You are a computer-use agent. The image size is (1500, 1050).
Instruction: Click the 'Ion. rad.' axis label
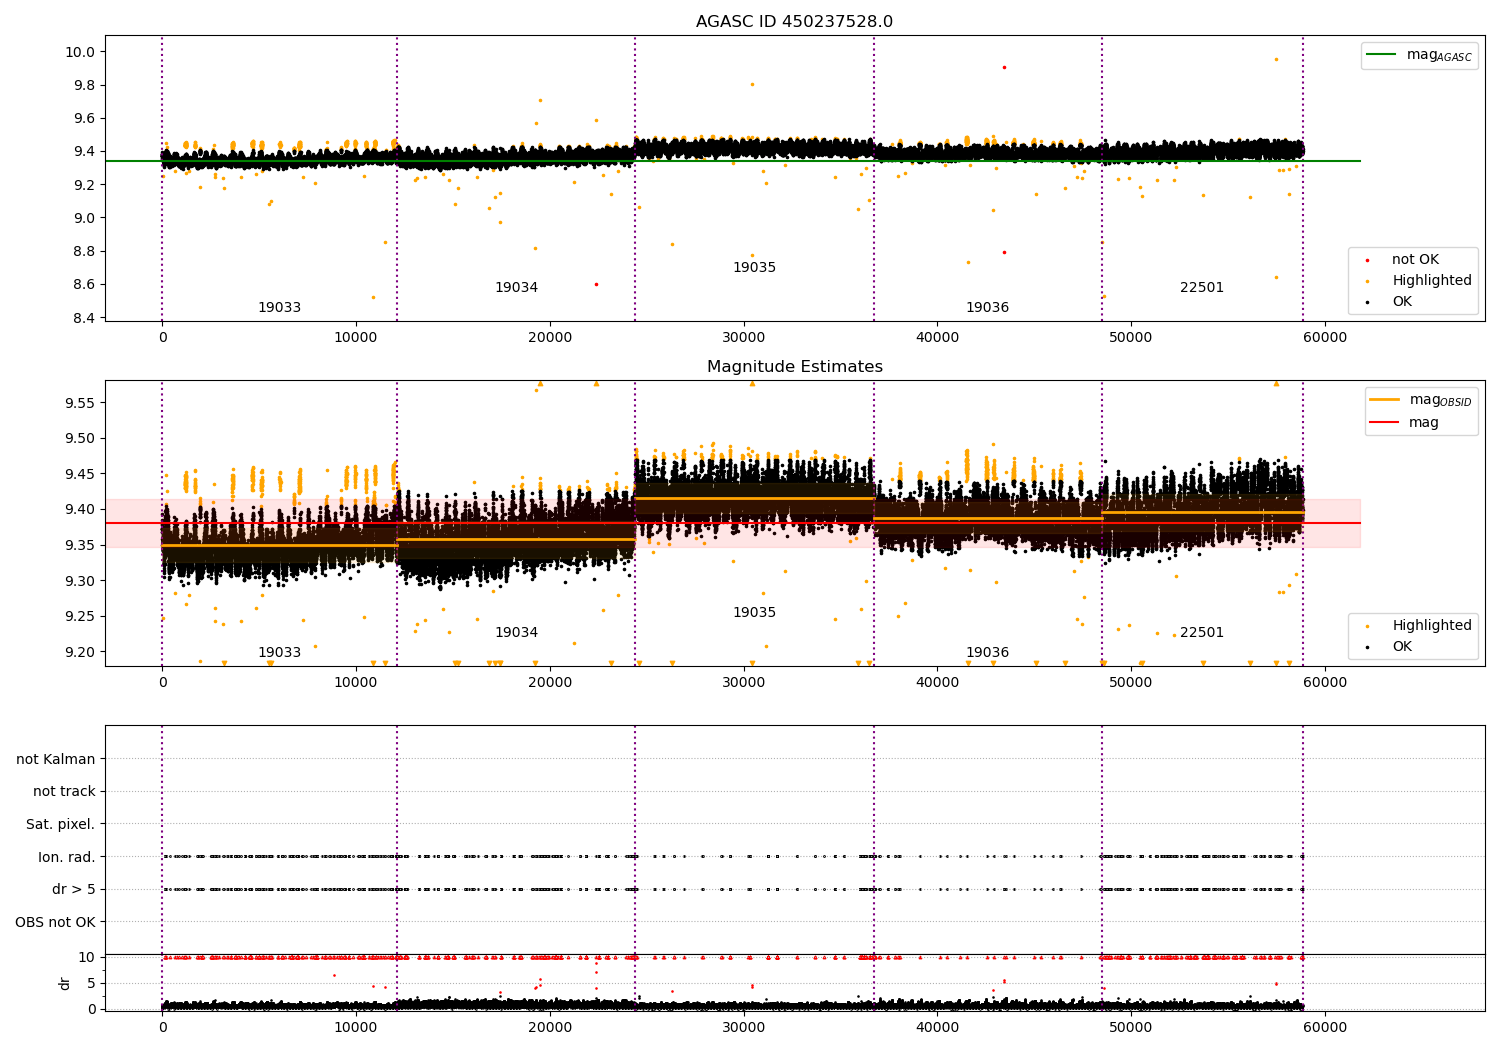[67, 857]
